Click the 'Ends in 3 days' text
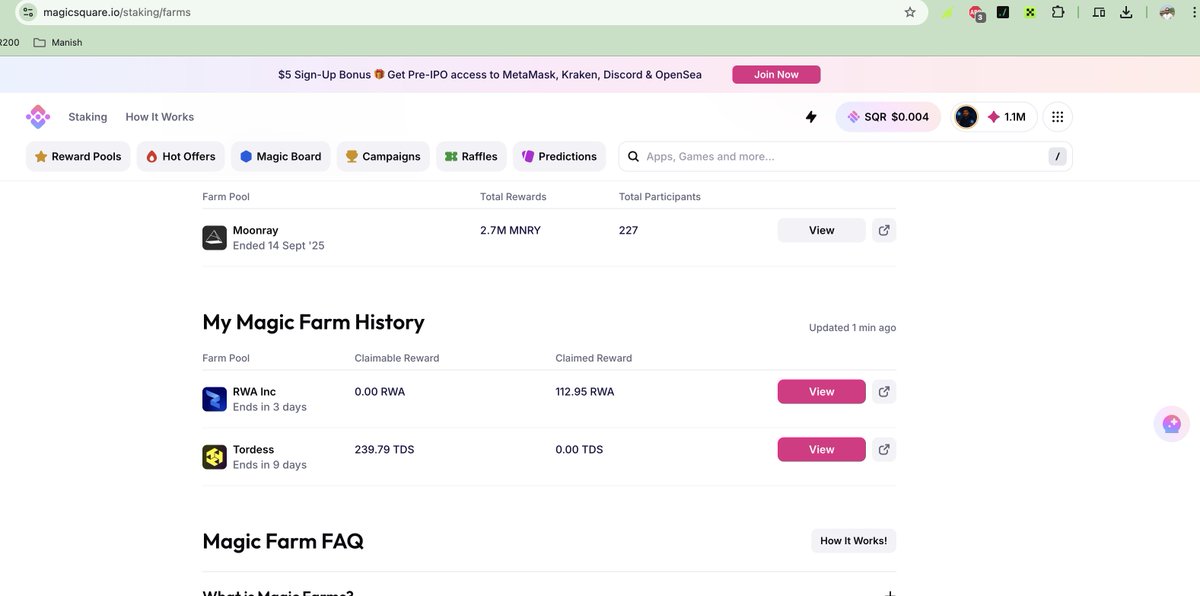The height and width of the screenshot is (596, 1200). (x=270, y=407)
